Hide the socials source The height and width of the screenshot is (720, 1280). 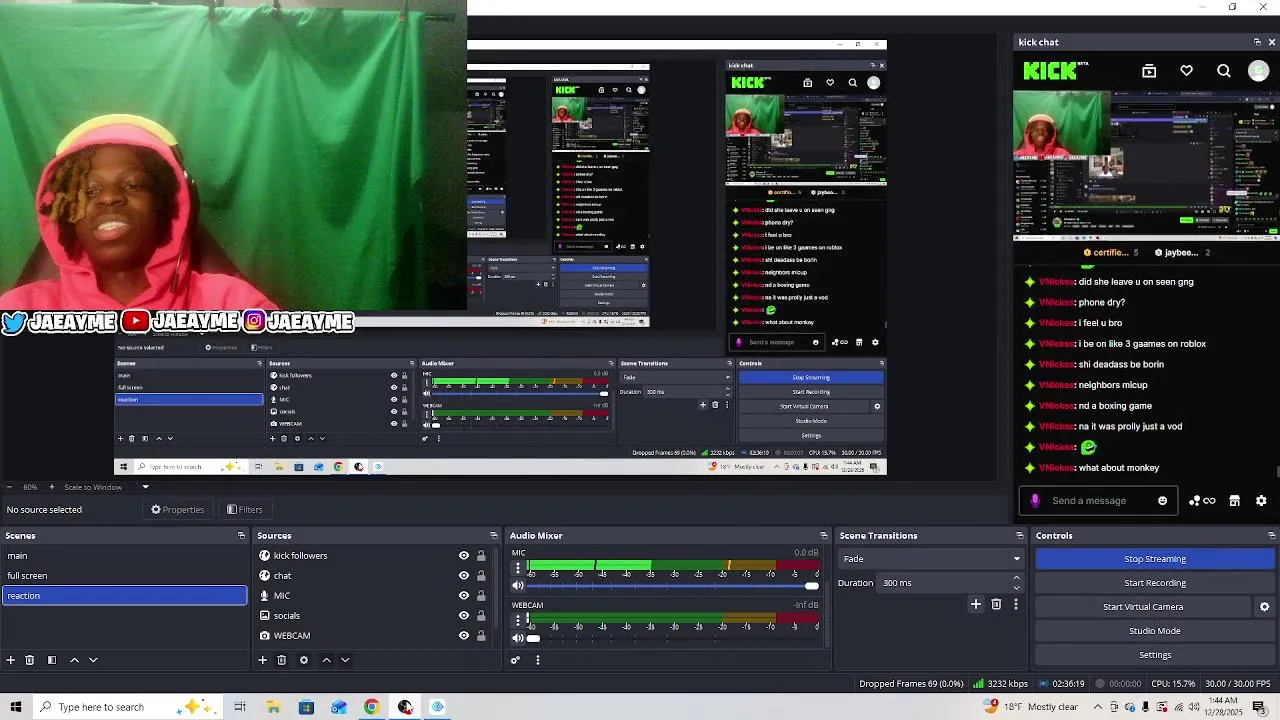pos(464,616)
